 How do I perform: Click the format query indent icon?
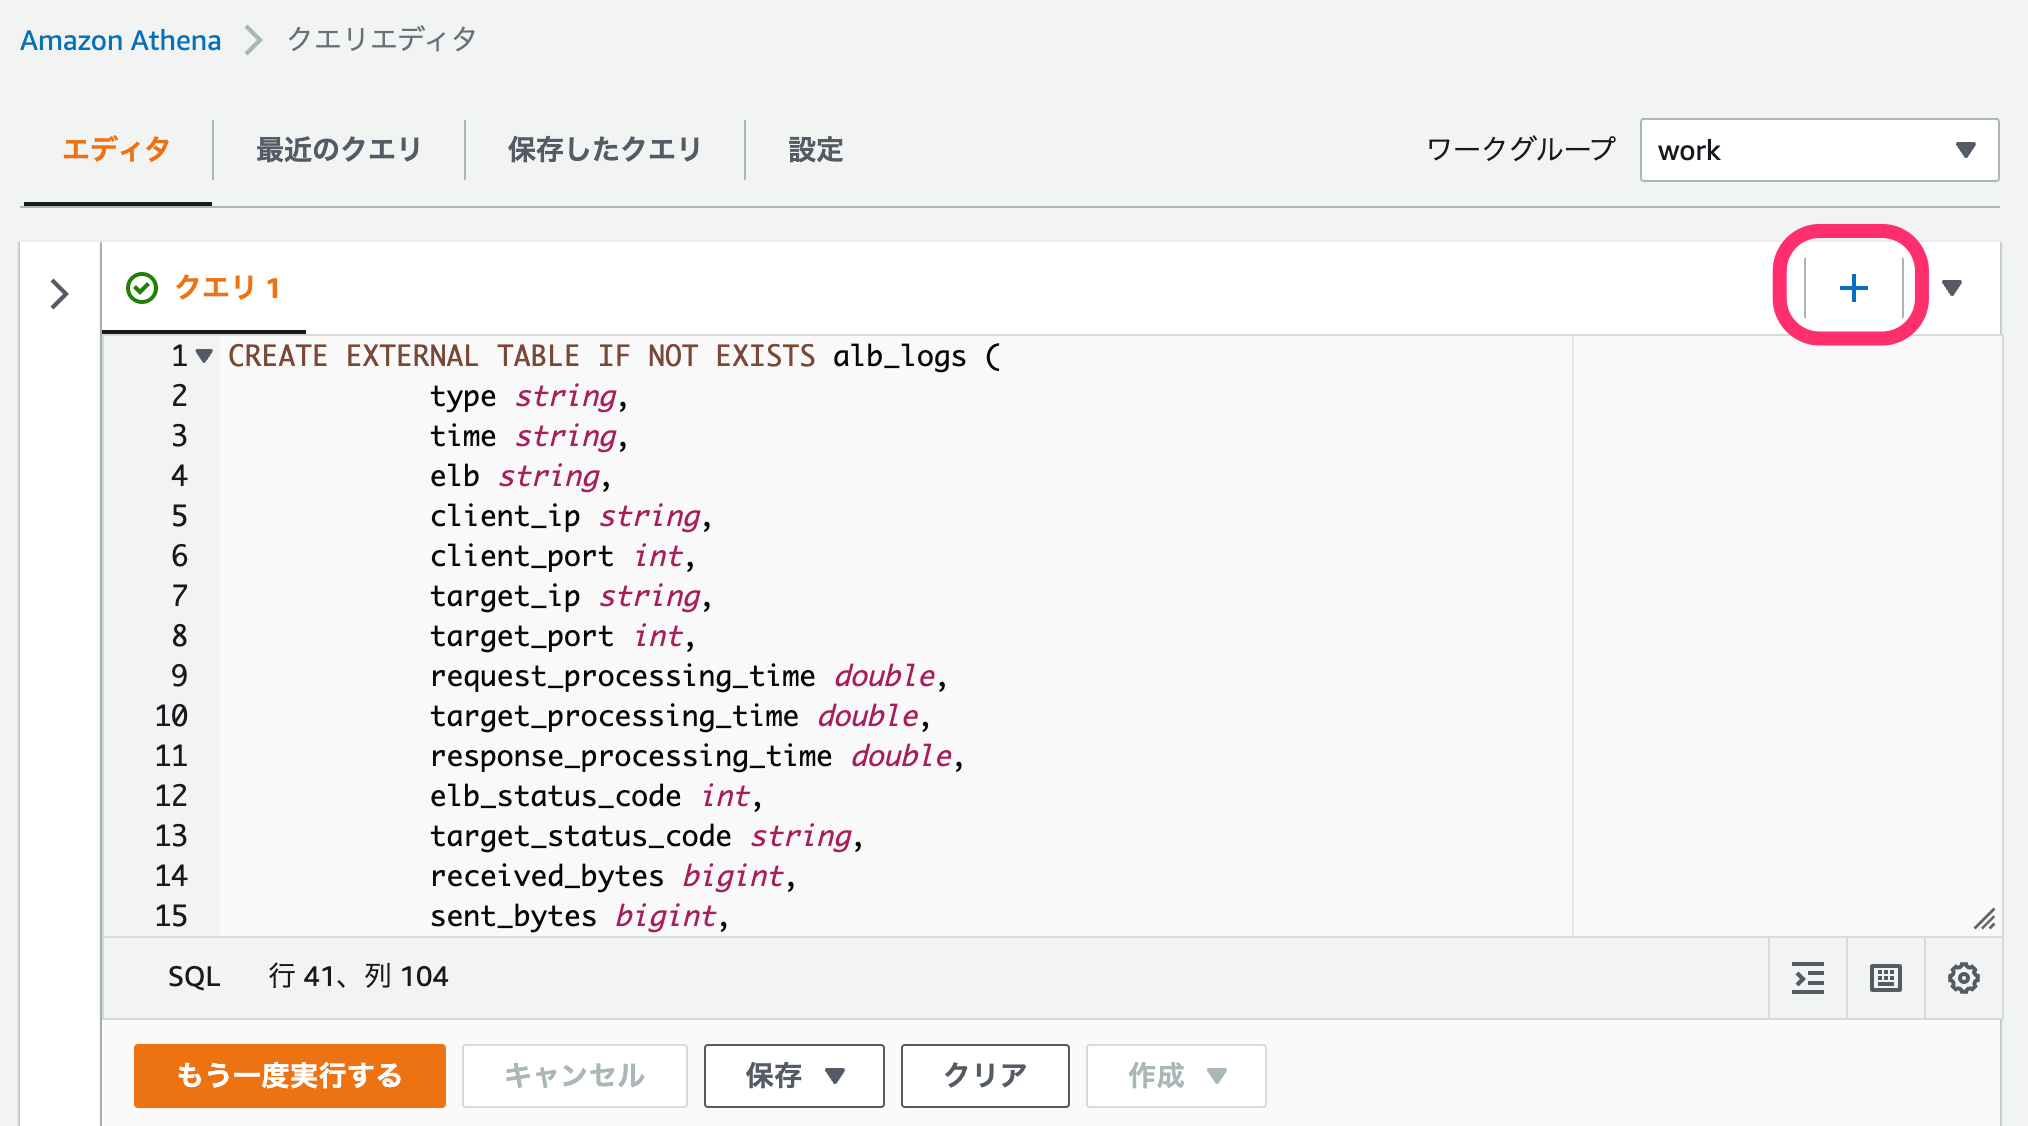(1808, 978)
